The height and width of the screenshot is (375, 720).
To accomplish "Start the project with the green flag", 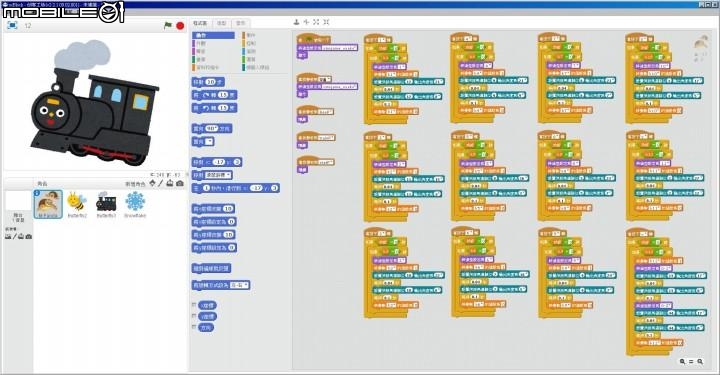I will coord(168,25).
